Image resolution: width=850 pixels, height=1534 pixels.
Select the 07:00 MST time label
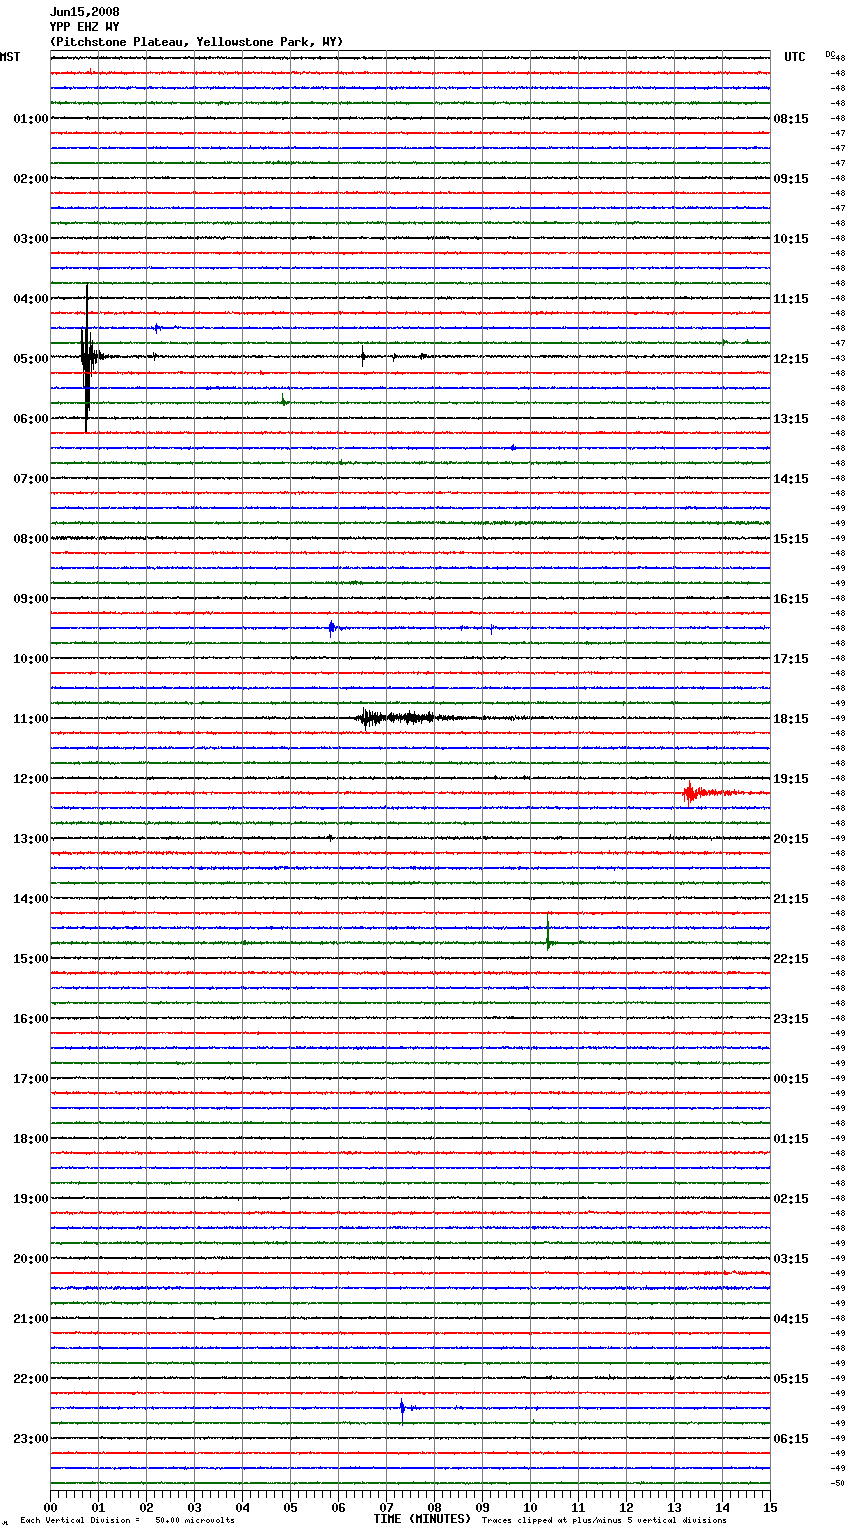tap(31, 479)
